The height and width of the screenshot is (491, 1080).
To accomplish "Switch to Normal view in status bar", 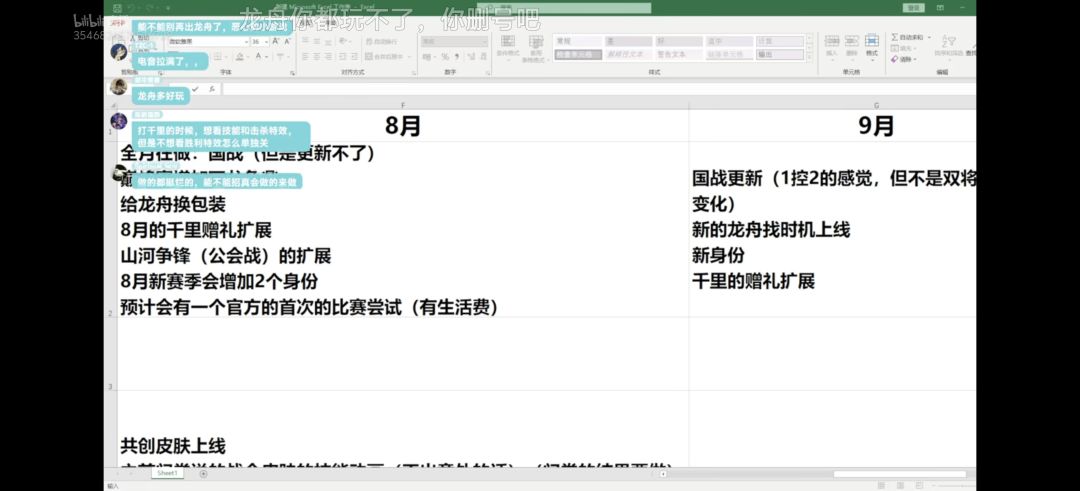I will pos(880,485).
